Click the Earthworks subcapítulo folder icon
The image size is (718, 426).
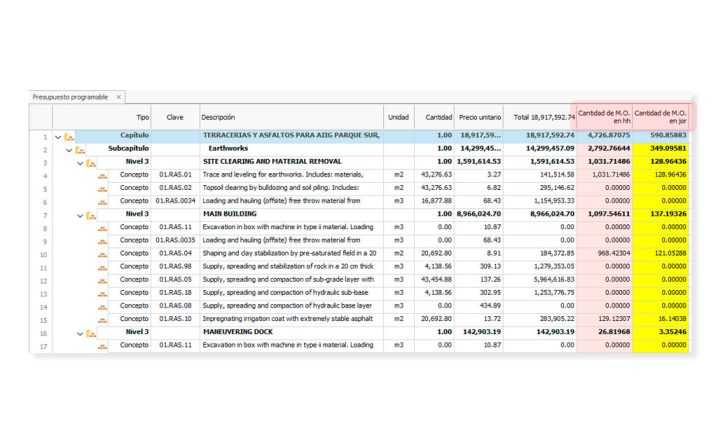click(80, 150)
